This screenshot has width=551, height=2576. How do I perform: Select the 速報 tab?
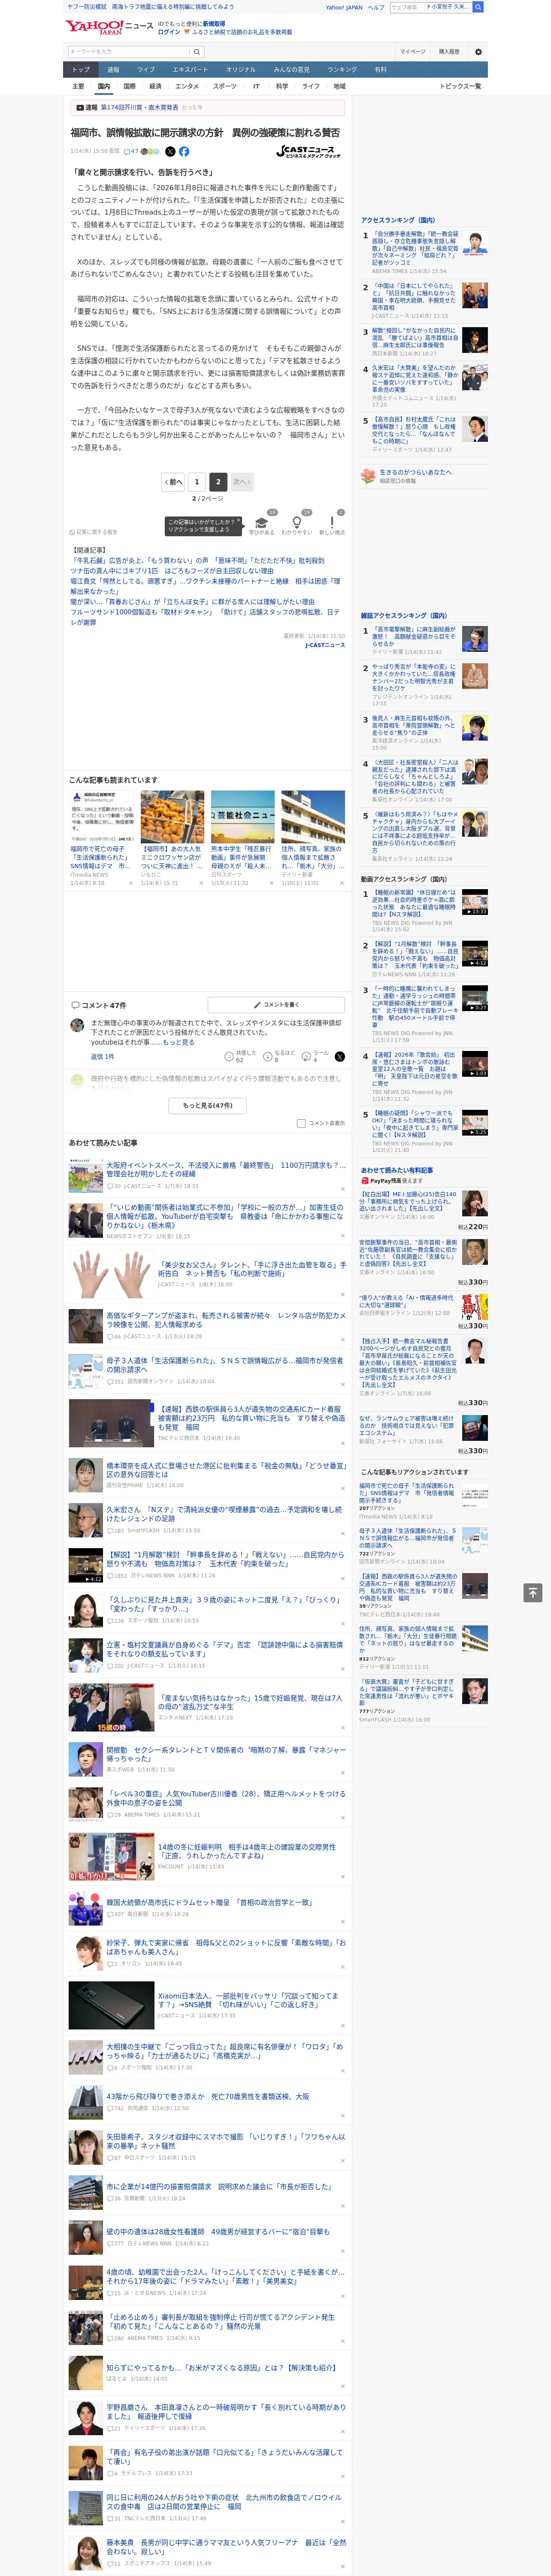pos(113,70)
